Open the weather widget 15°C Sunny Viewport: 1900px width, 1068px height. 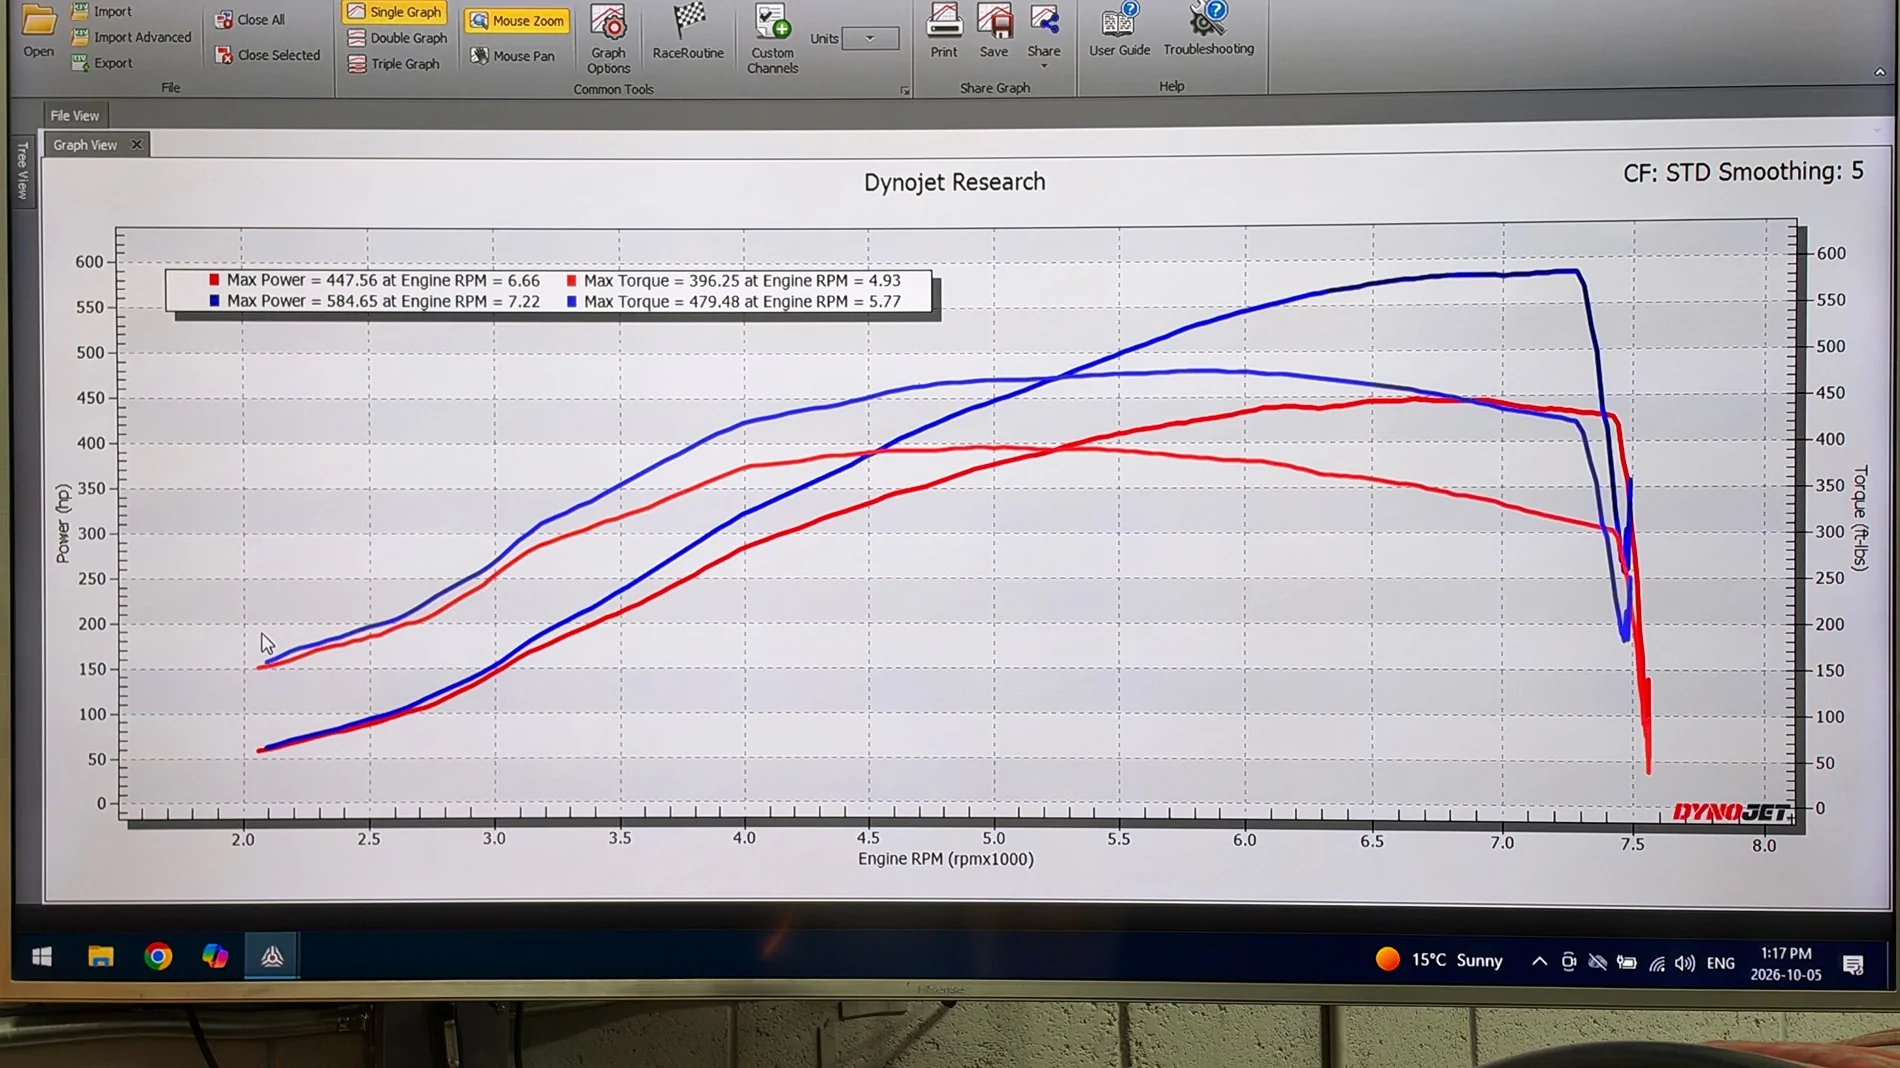pyautogui.click(x=1439, y=960)
